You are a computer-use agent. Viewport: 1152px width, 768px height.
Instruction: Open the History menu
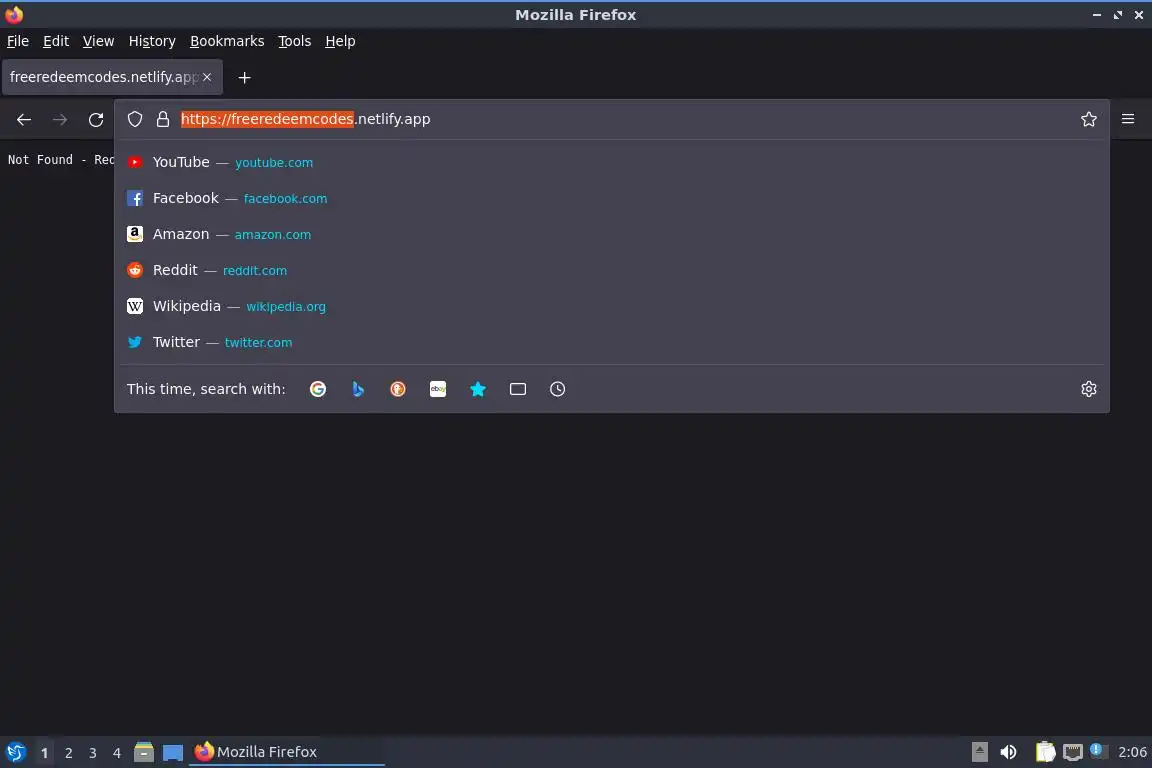(152, 41)
